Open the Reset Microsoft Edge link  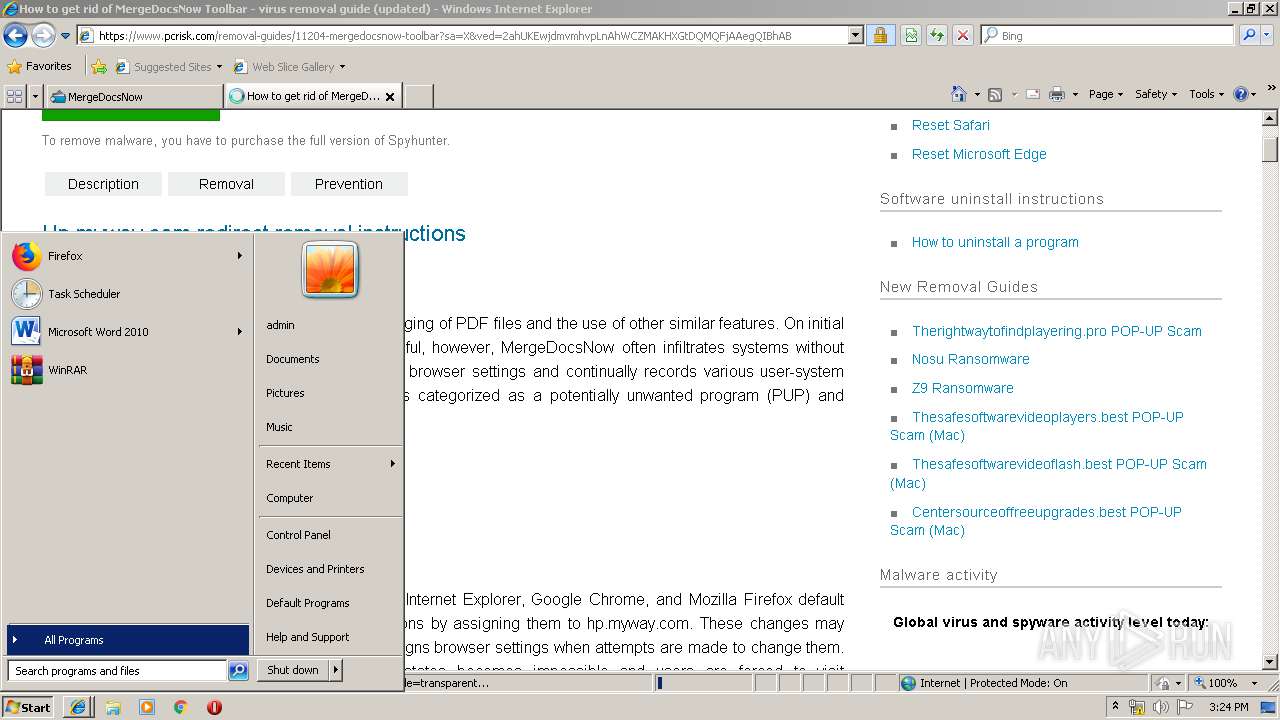click(979, 154)
